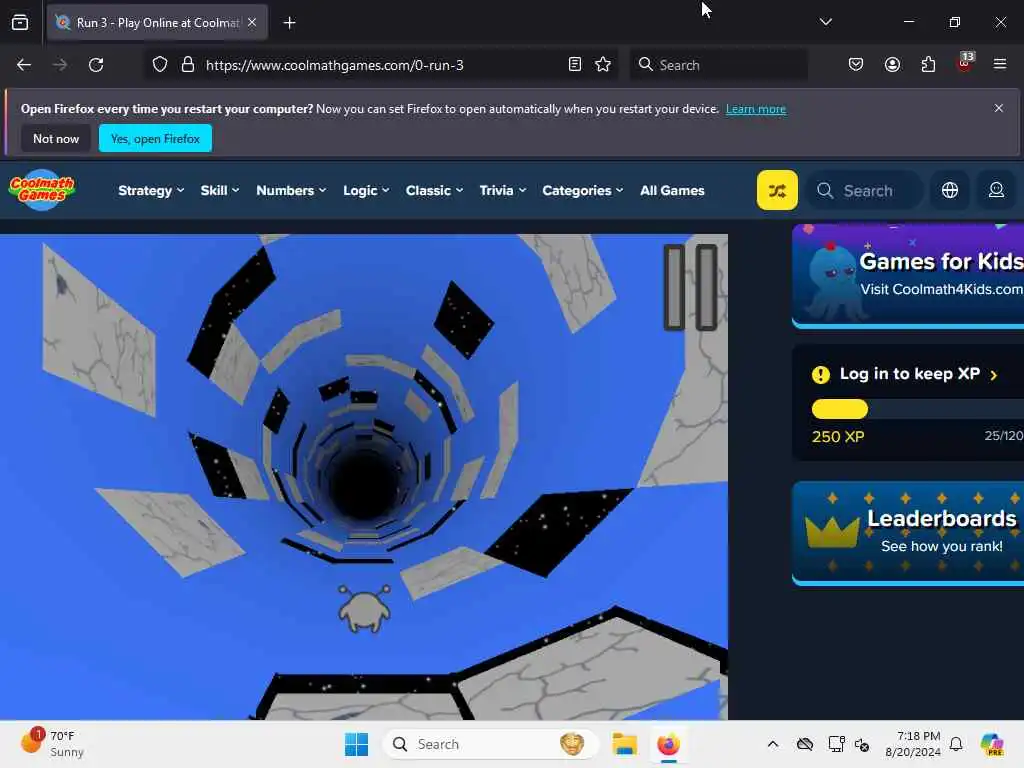1024x768 pixels.
Task: Open a new browser tab
Action: tap(289, 23)
